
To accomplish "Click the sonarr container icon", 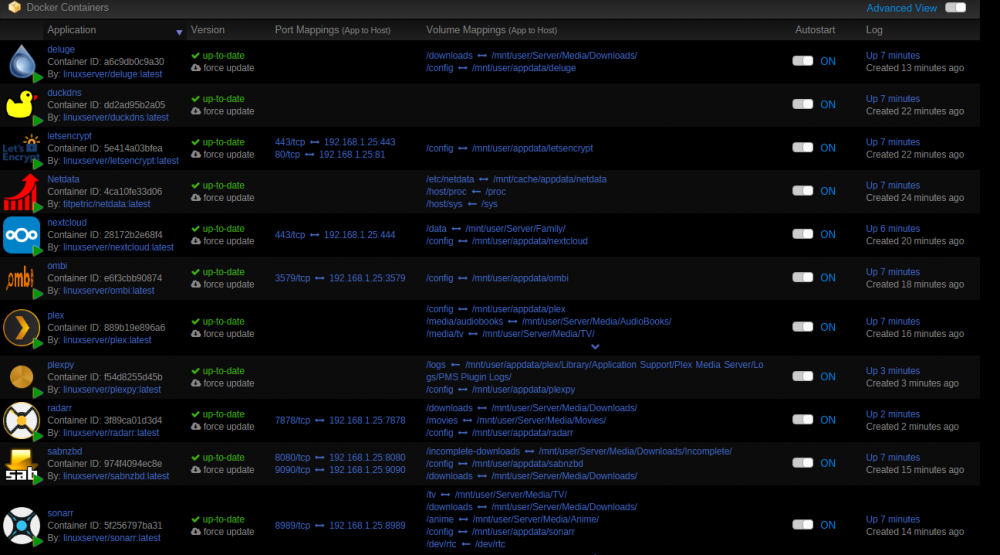I will (x=21, y=526).
